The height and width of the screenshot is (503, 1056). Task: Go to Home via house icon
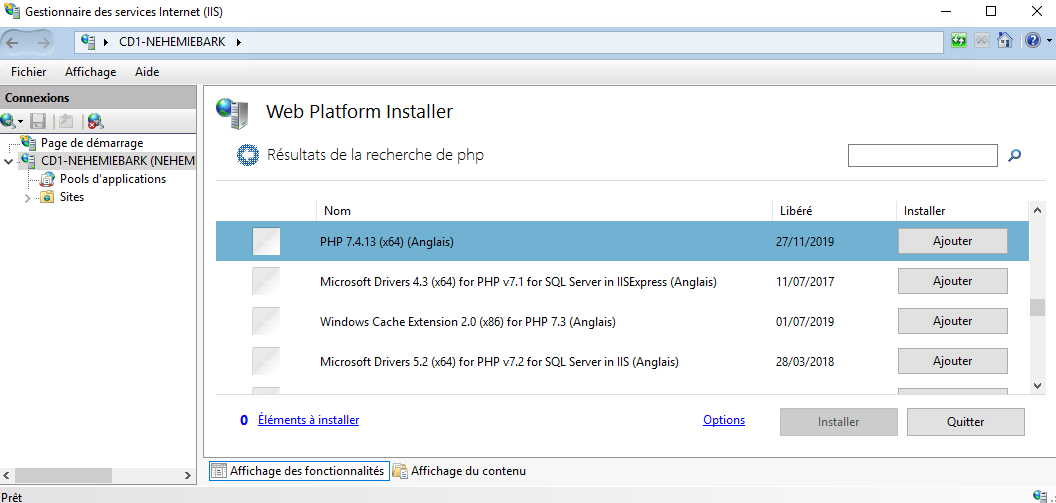pos(1004,41)
